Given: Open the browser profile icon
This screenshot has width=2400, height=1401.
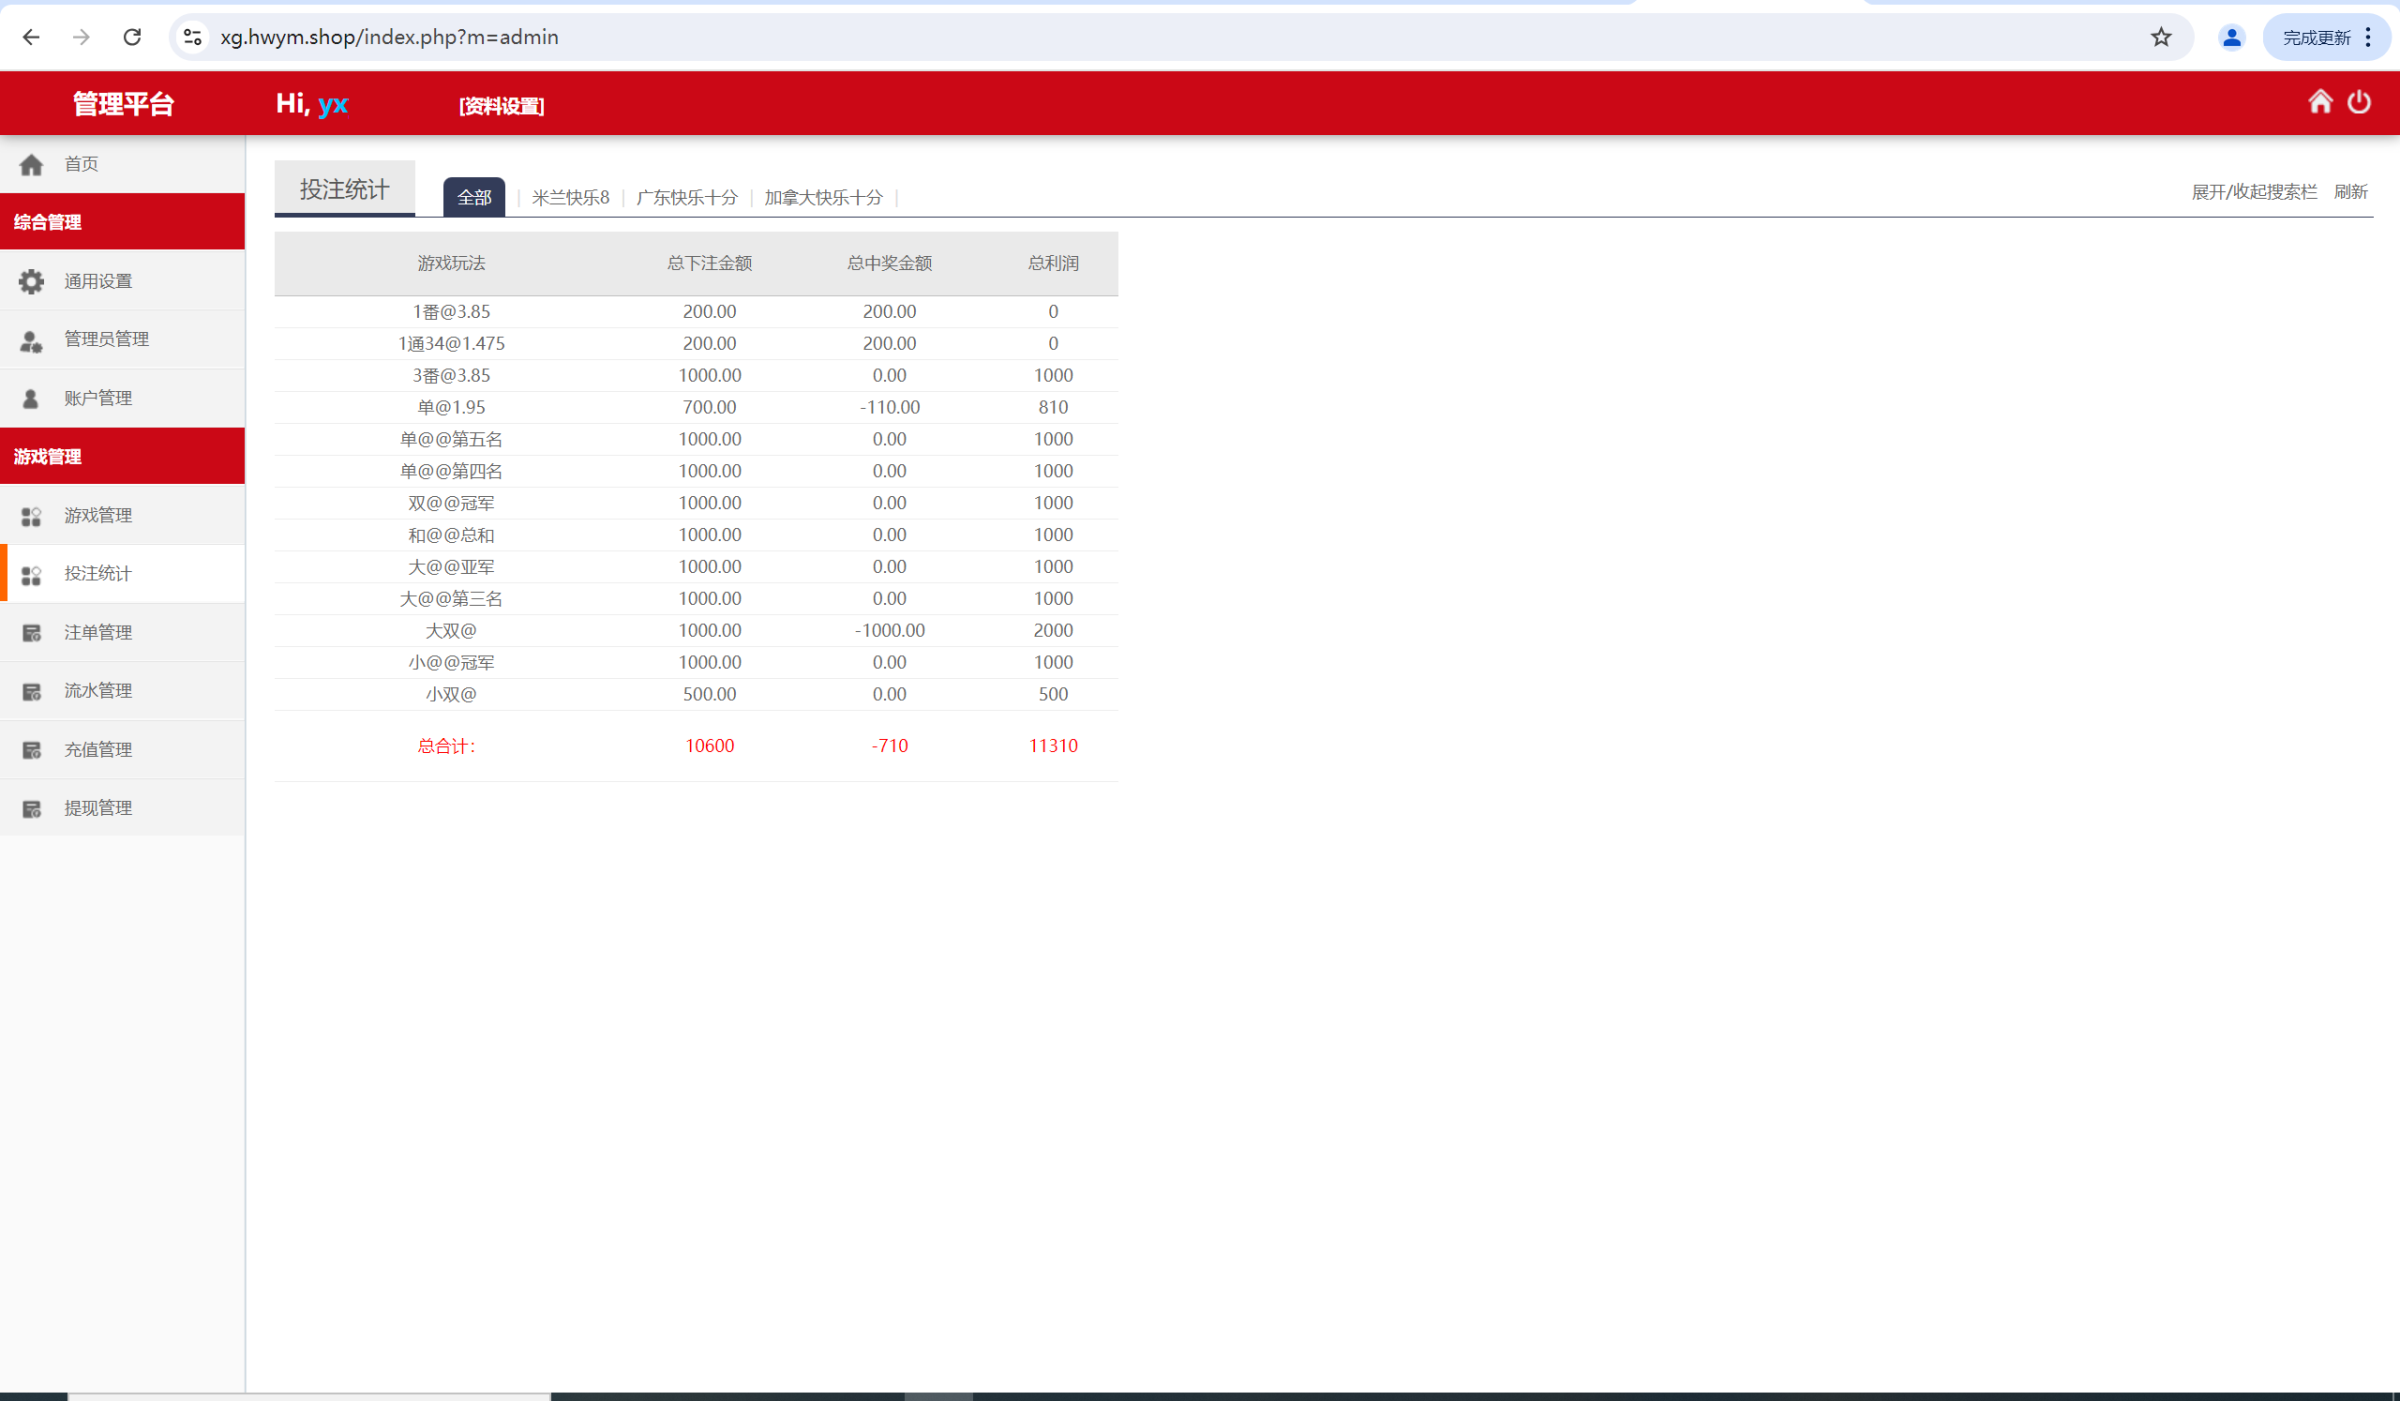Looking at the screenshot, I should point(2231,37).
